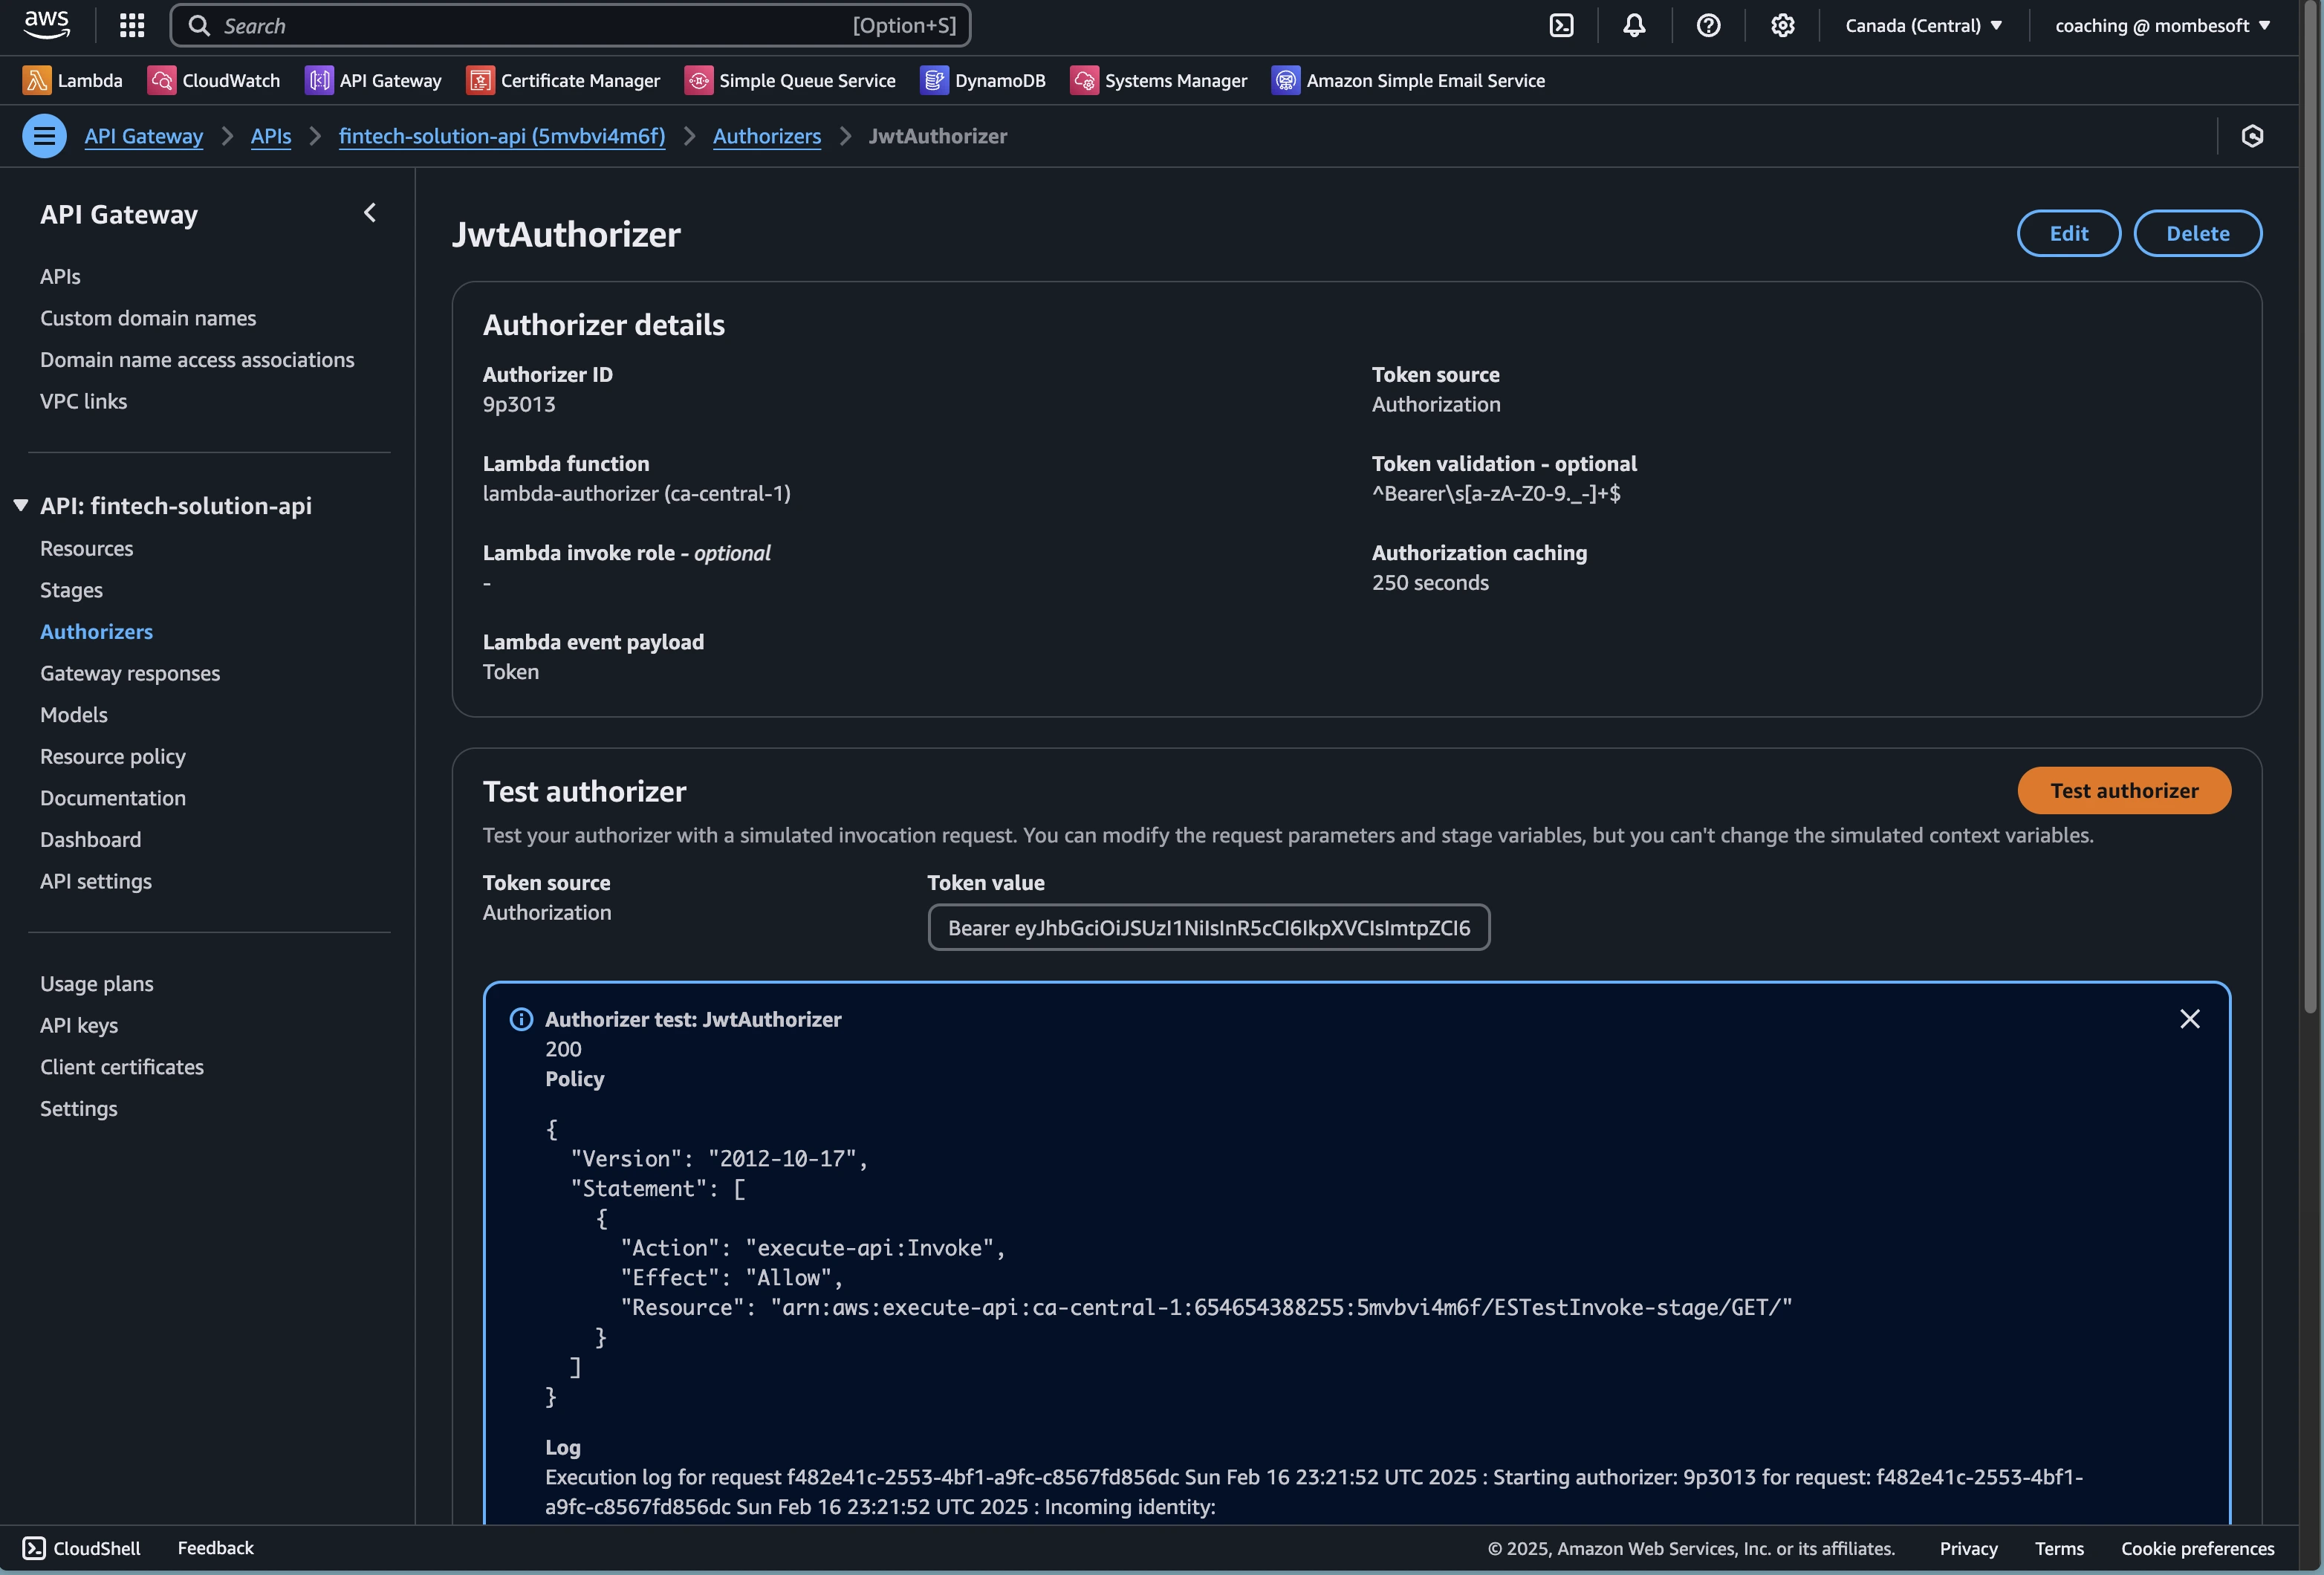The image size is (2324, 1575).
Task: Open Lambda service shortcut
Action: click(72, 80)
